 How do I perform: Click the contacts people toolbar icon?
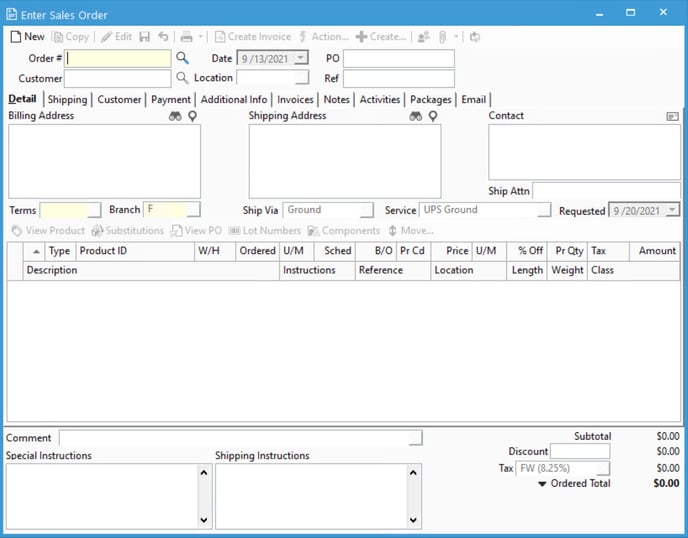tap(423, 37)
